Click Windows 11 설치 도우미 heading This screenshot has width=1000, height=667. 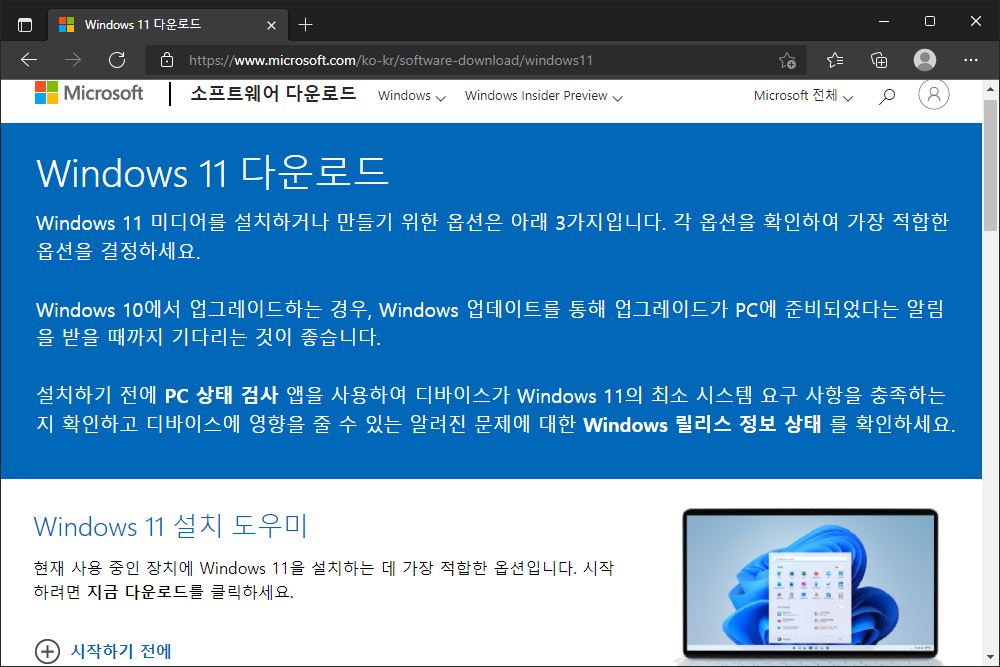(170, 527)
